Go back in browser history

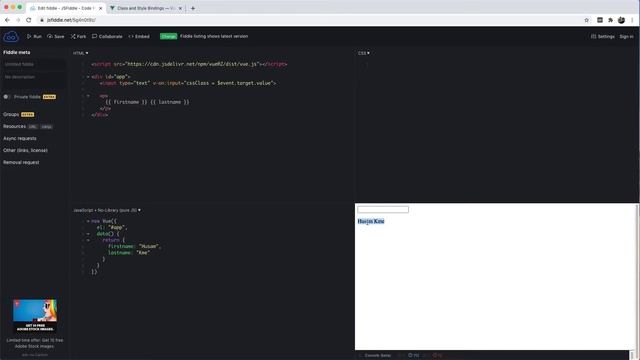point(7,20)
